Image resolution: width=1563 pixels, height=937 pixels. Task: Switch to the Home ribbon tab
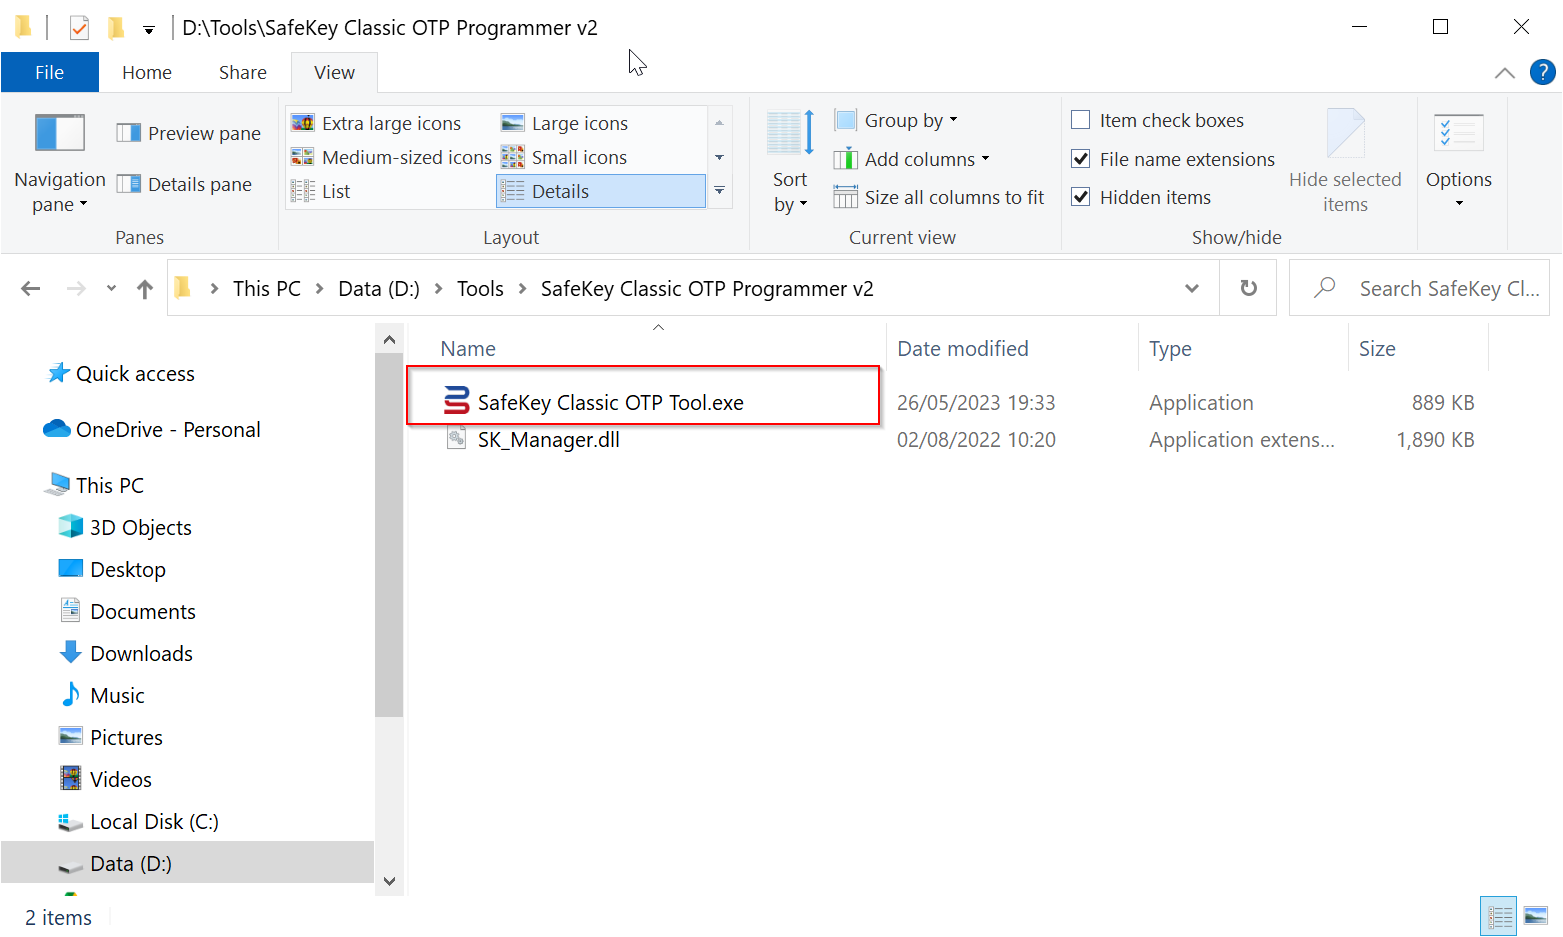click(147, 72)
